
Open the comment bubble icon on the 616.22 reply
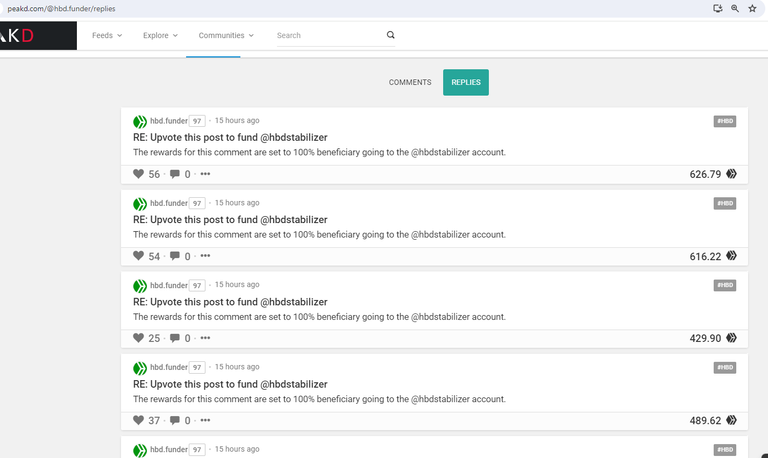[175, 256]
